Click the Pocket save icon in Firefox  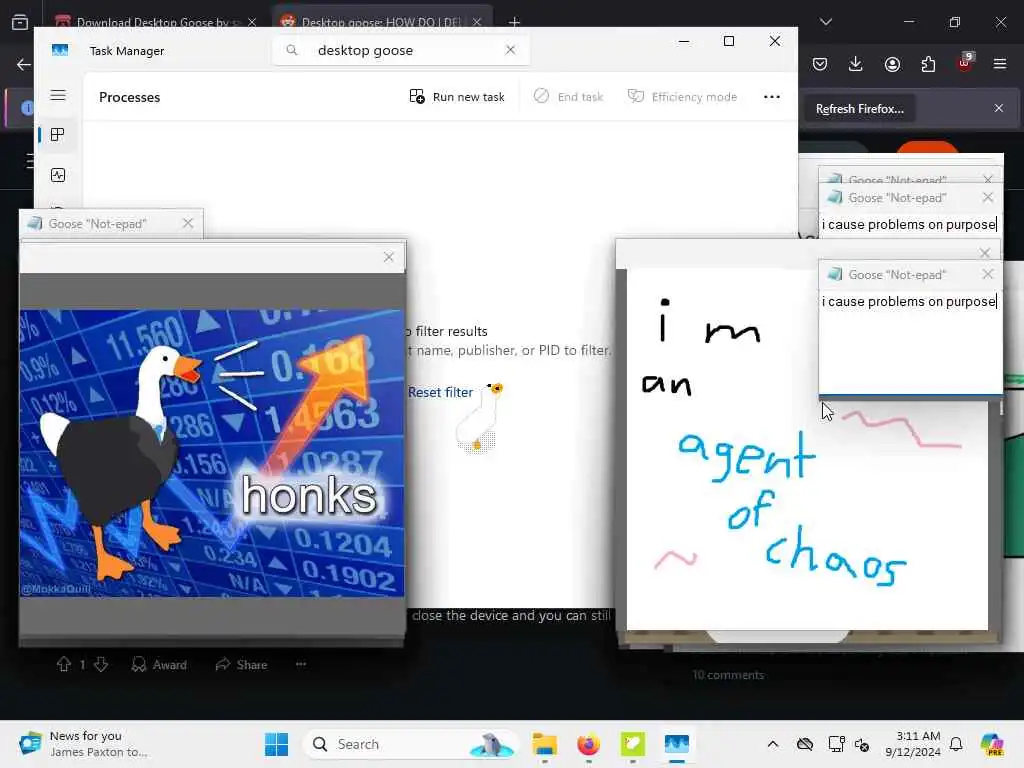point(820,64)
